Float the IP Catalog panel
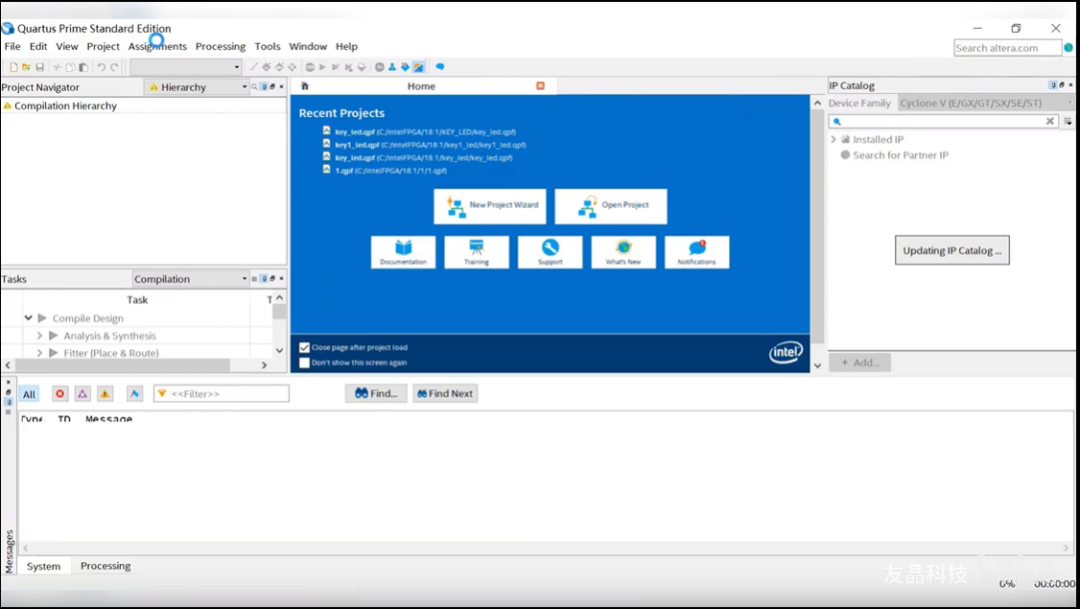Image resolution: width=1080 pixels, height=609 pixels. click(x=1061, y=85)
